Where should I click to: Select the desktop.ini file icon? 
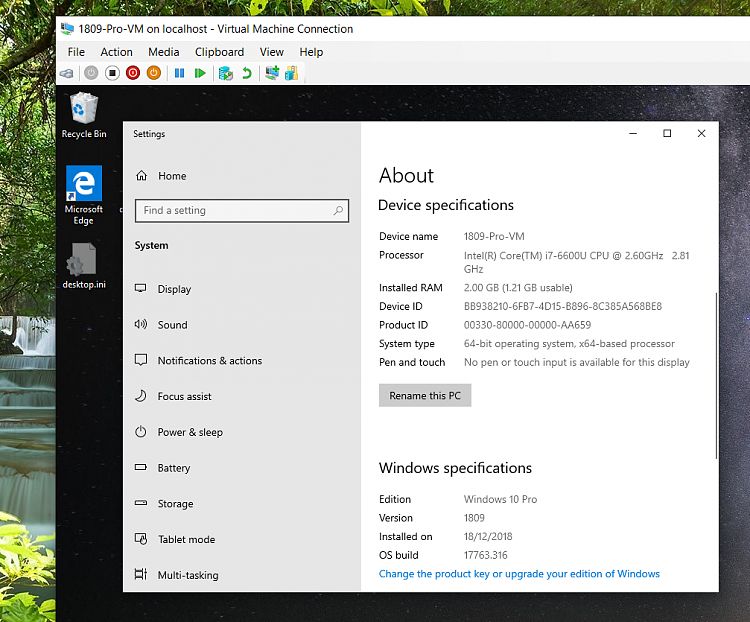click(84, 266)
